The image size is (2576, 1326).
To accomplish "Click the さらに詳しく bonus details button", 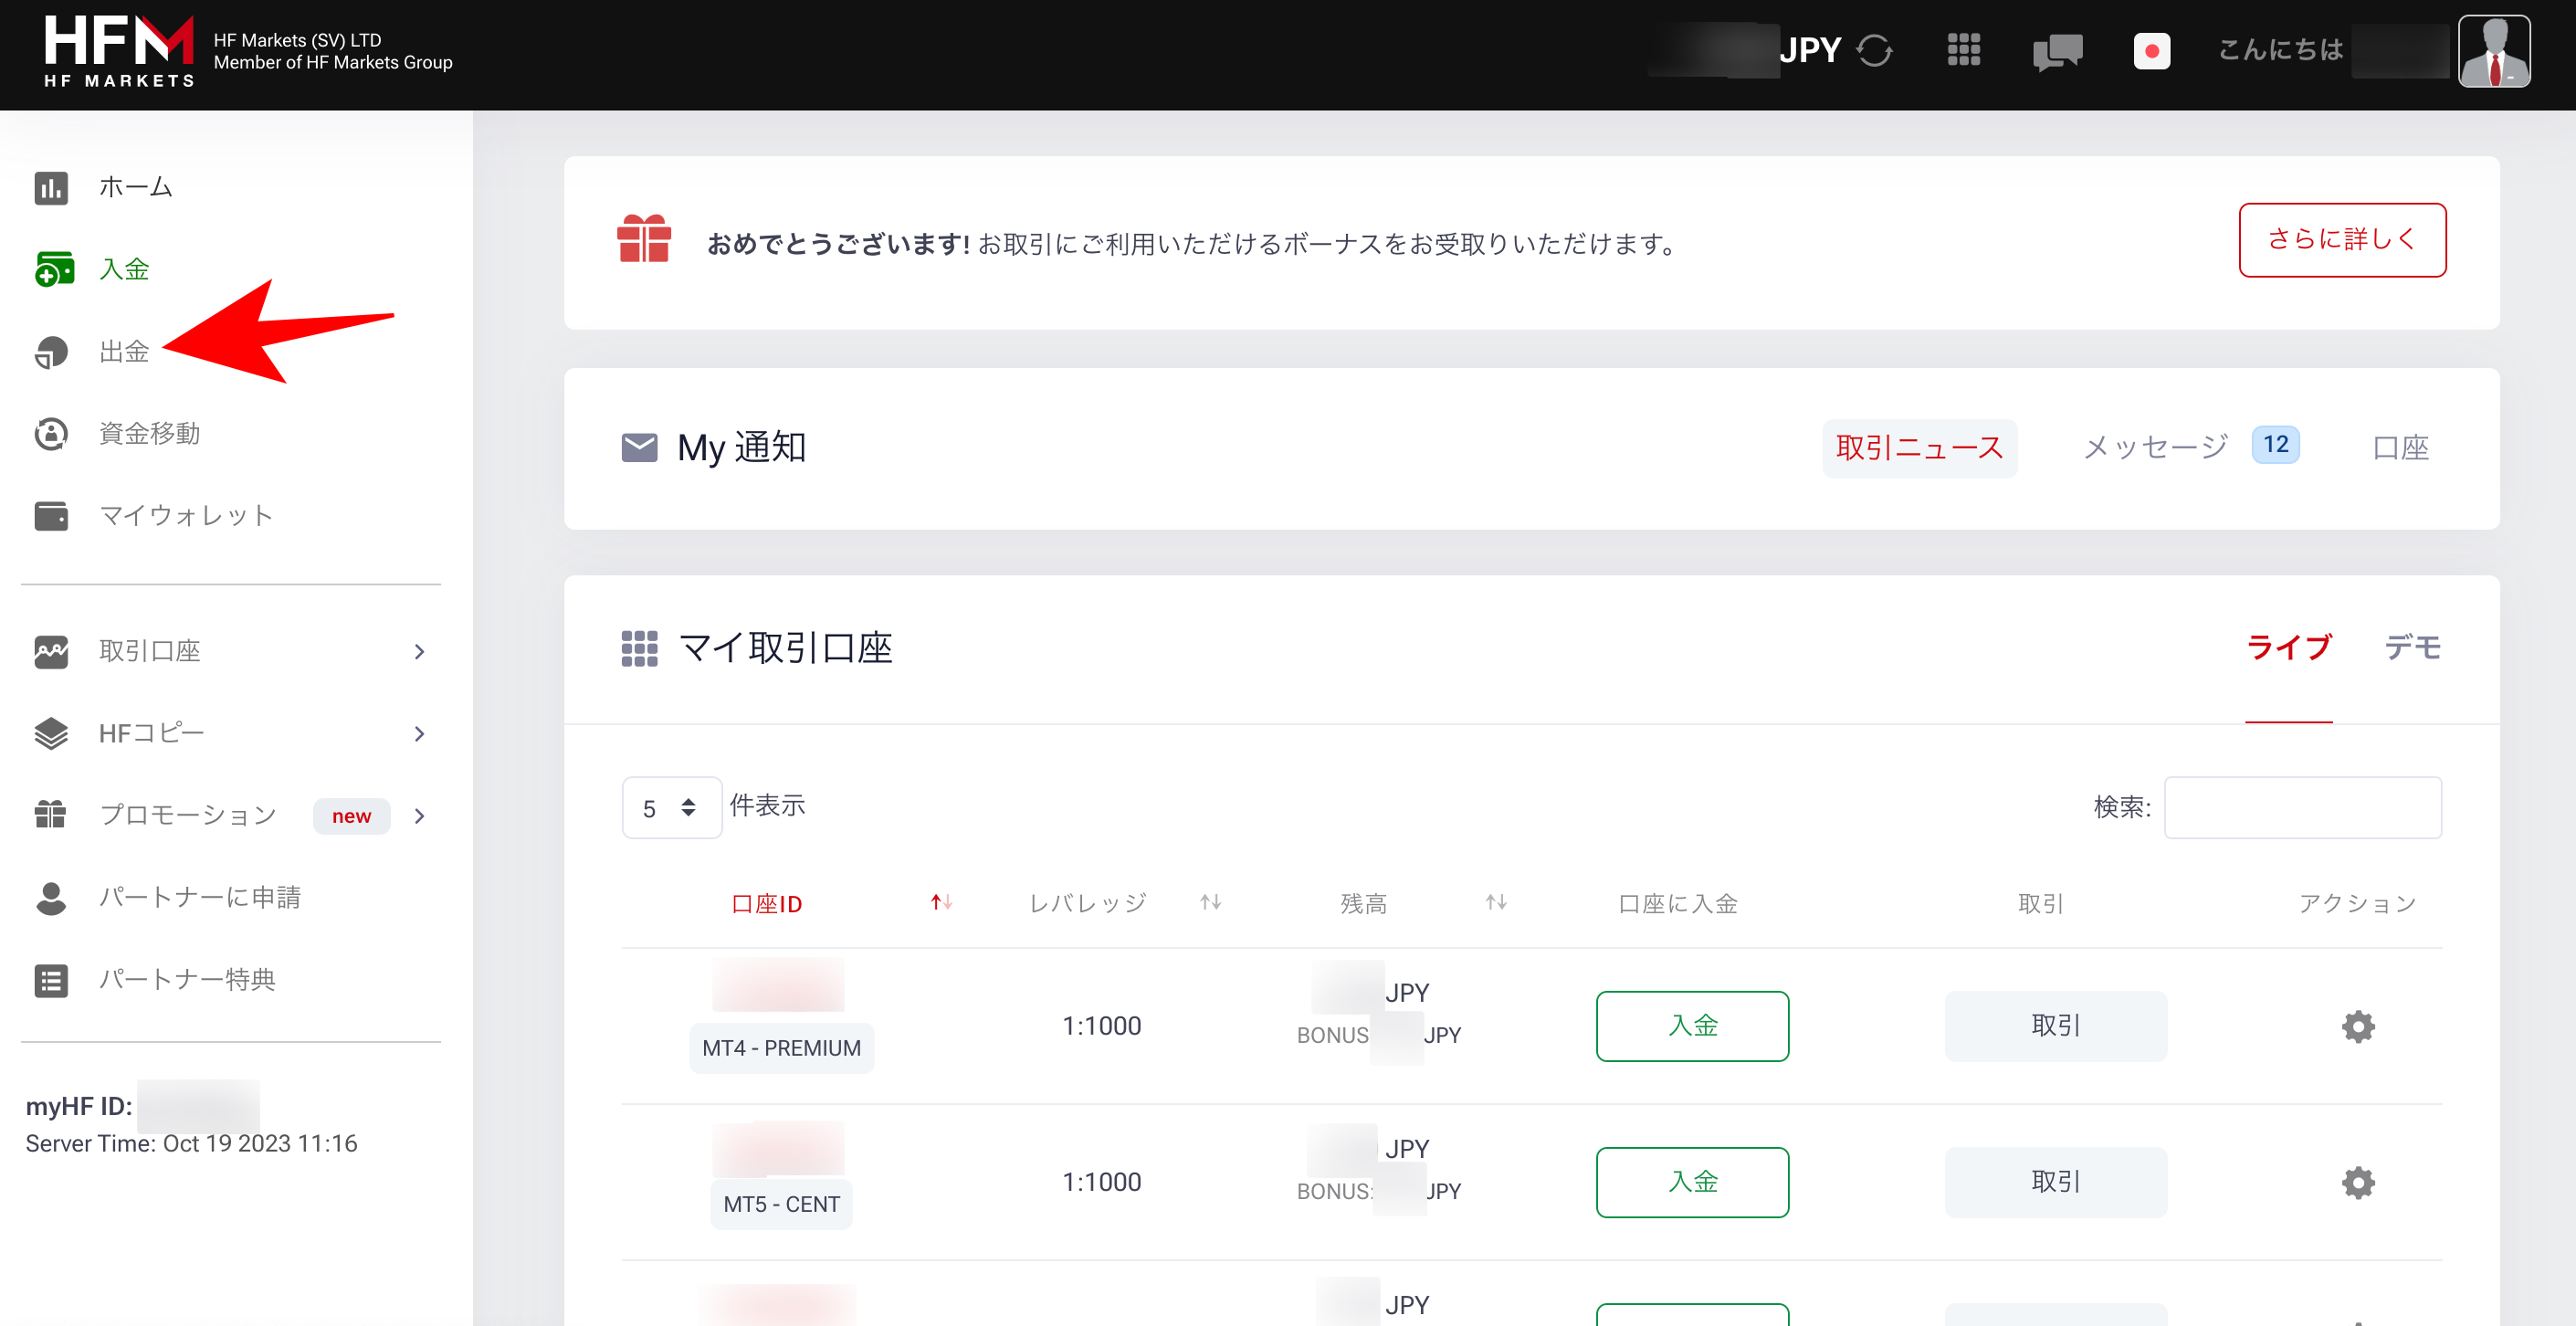I will [2342, 240].
